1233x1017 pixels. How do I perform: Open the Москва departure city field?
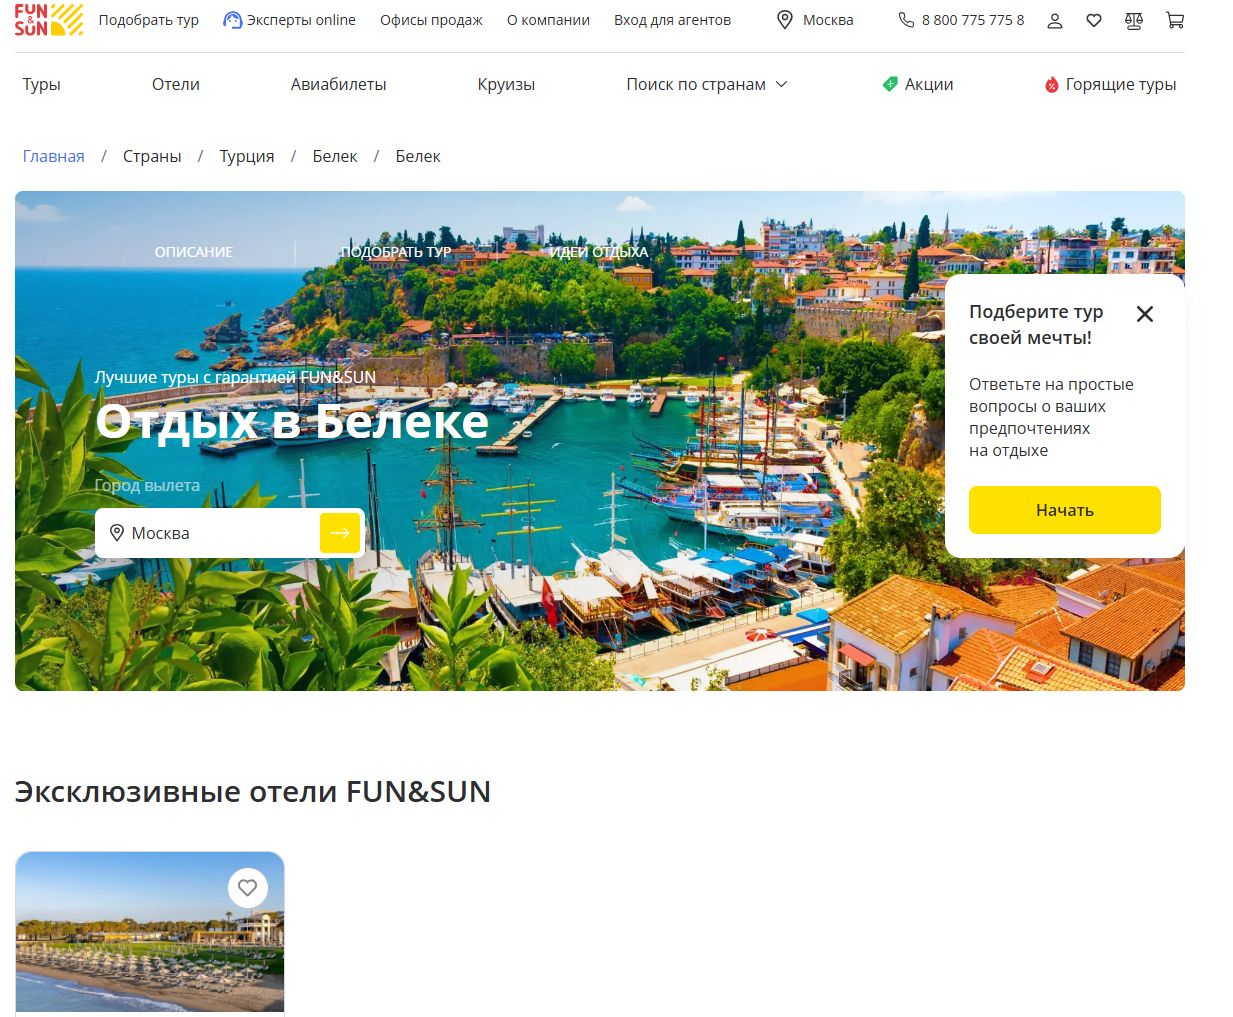click(208, 533)
